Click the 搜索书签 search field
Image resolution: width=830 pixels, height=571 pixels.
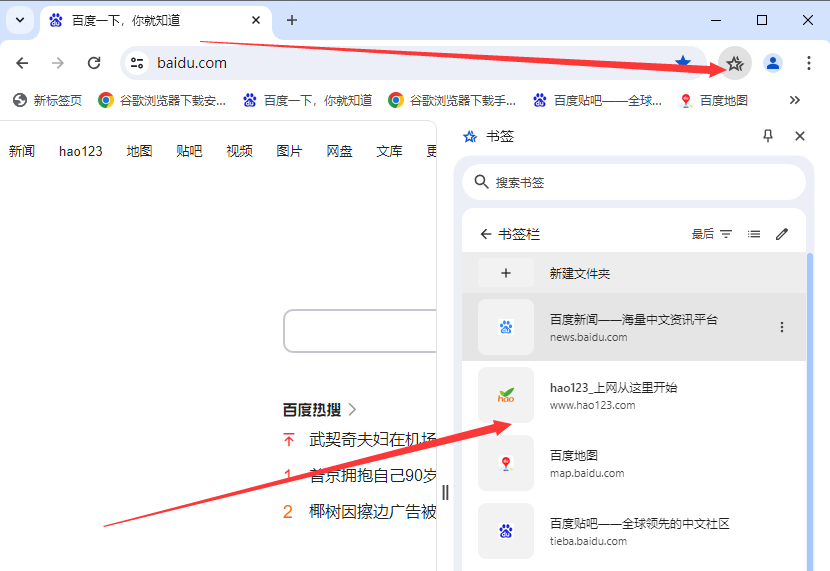pyautogui.click(x=634, y=182)
